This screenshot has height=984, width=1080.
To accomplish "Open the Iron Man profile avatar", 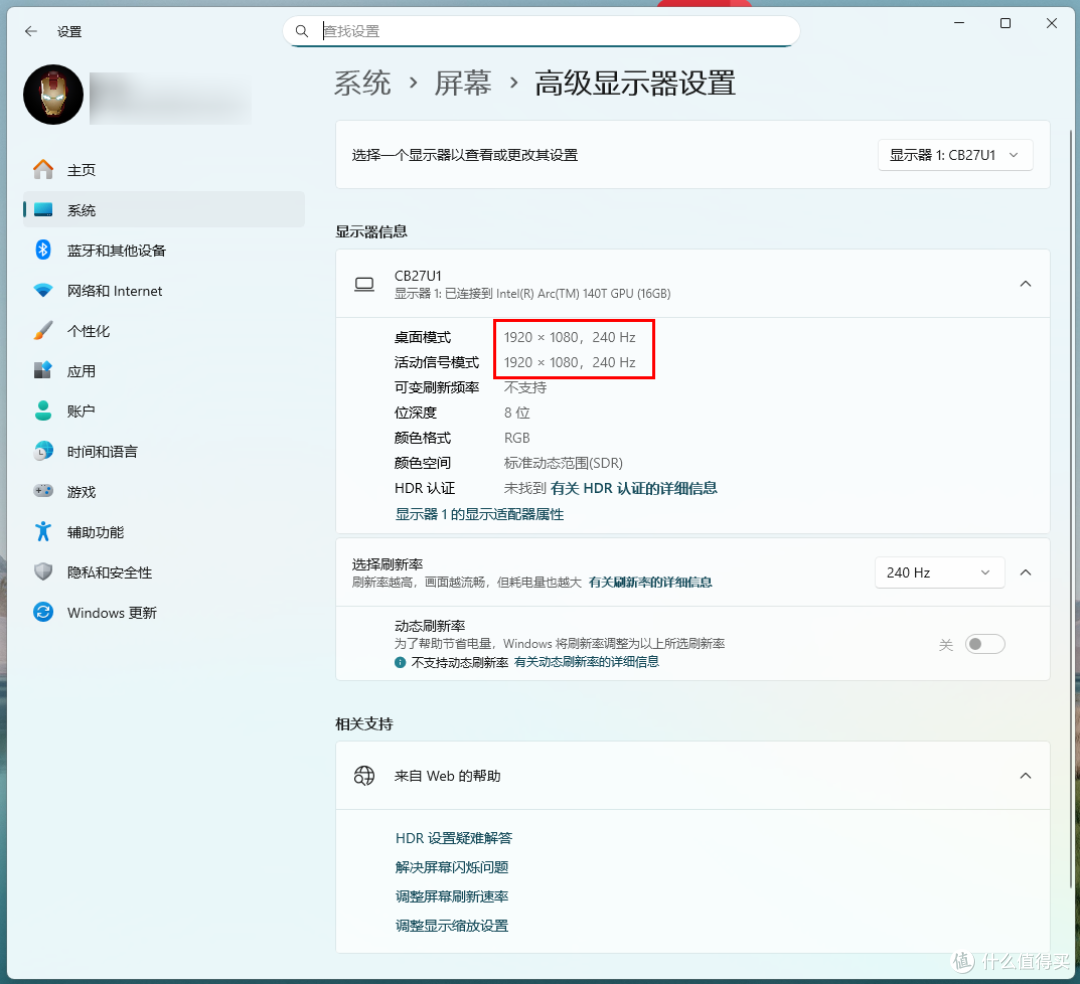I will point(53,94).
